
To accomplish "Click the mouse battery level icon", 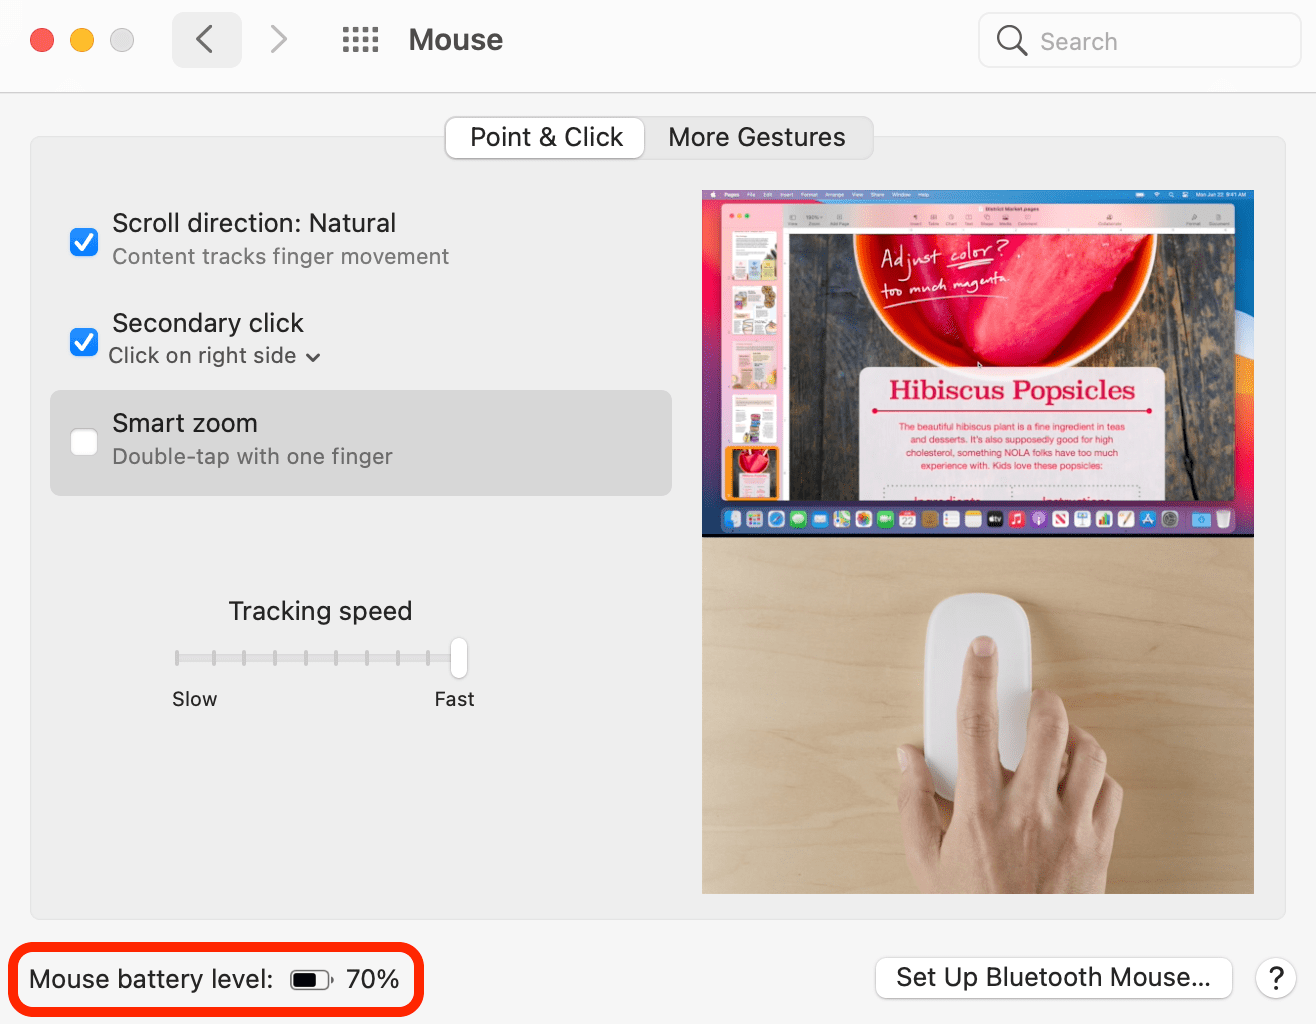I will tap(309, 979).
